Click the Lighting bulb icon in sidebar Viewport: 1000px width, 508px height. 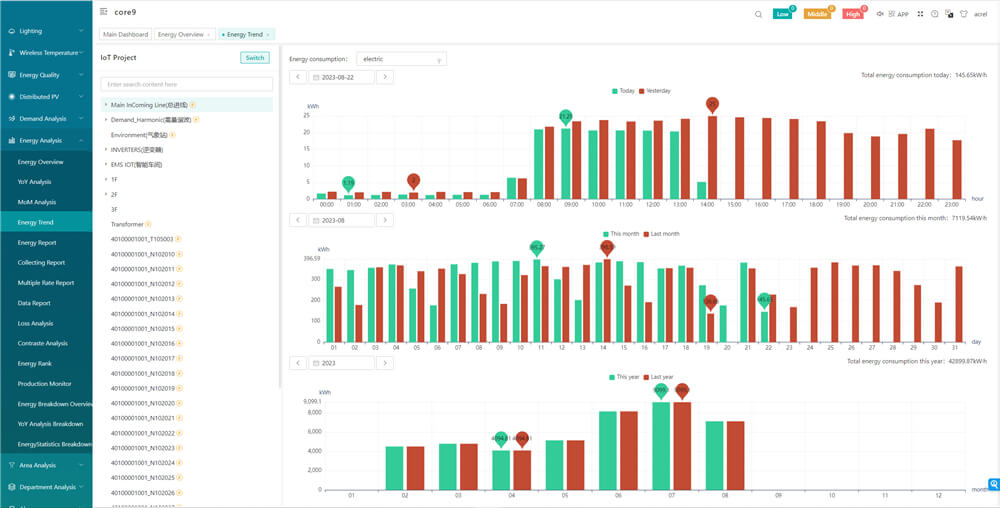point(12,31)
